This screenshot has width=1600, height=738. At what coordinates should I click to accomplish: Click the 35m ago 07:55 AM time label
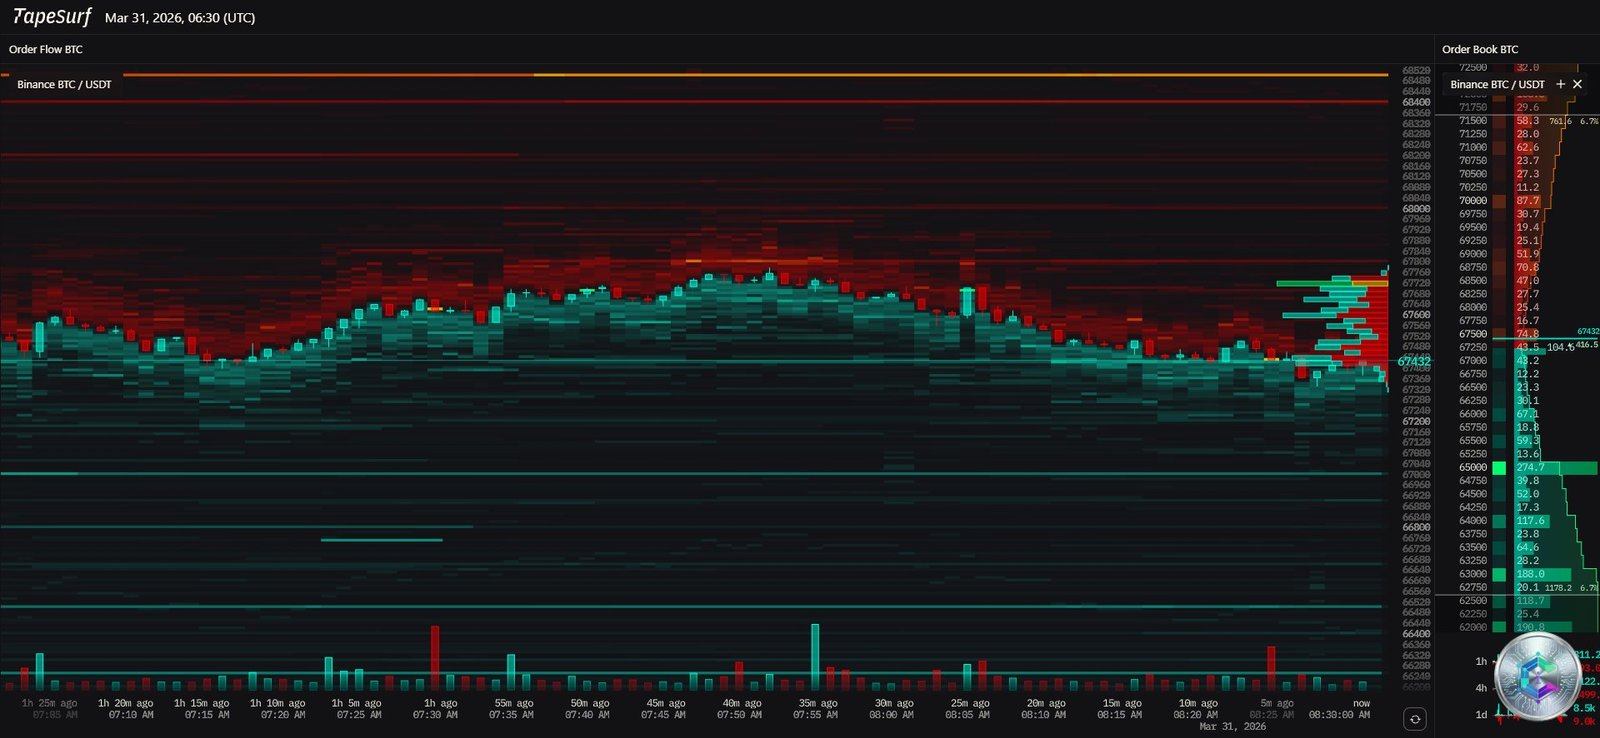815,709
